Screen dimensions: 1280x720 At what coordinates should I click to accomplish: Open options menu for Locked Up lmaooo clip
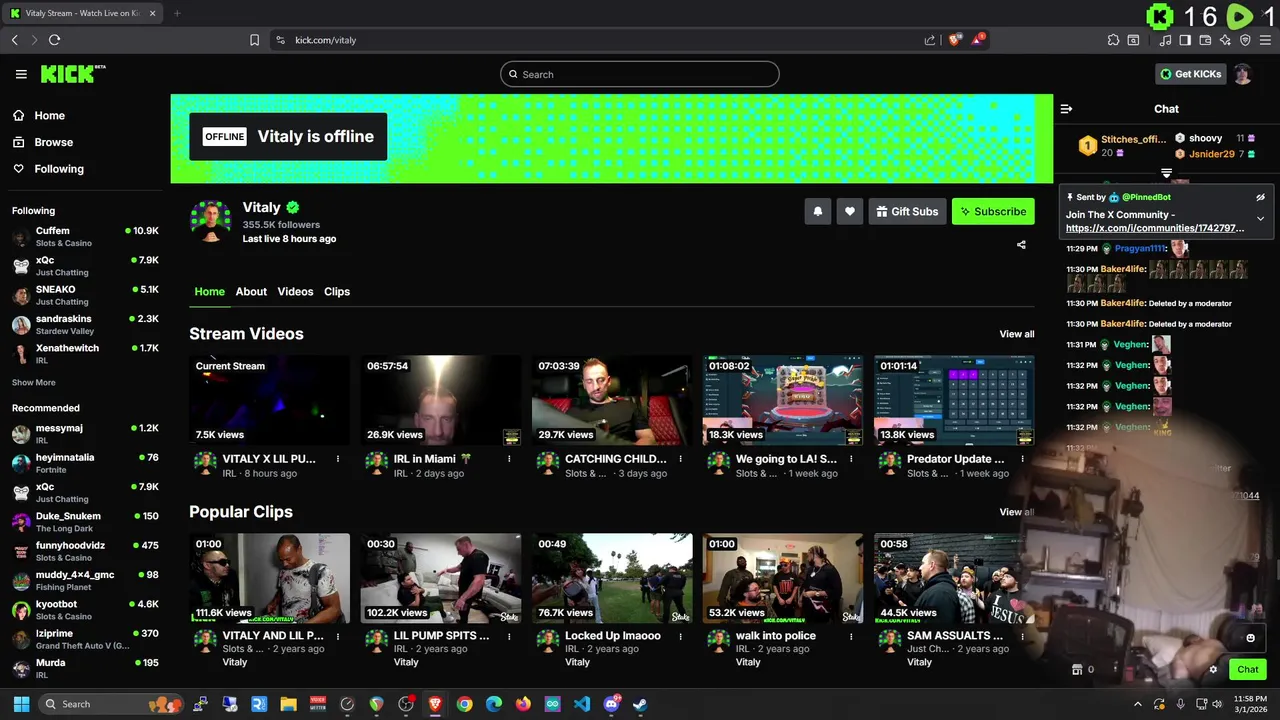(x=680, y=636)
